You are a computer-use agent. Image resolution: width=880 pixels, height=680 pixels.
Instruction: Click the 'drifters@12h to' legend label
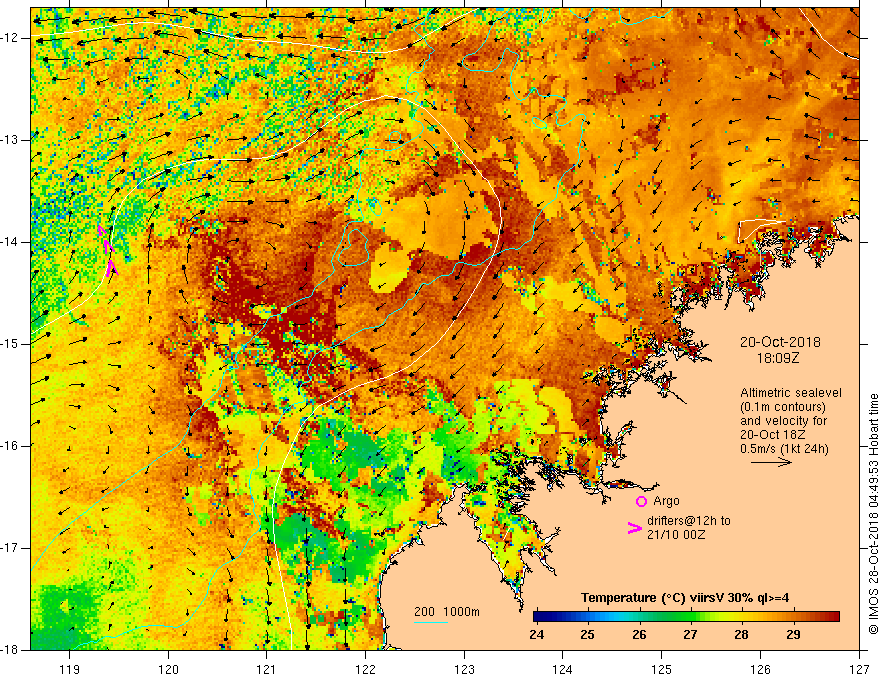689,521
